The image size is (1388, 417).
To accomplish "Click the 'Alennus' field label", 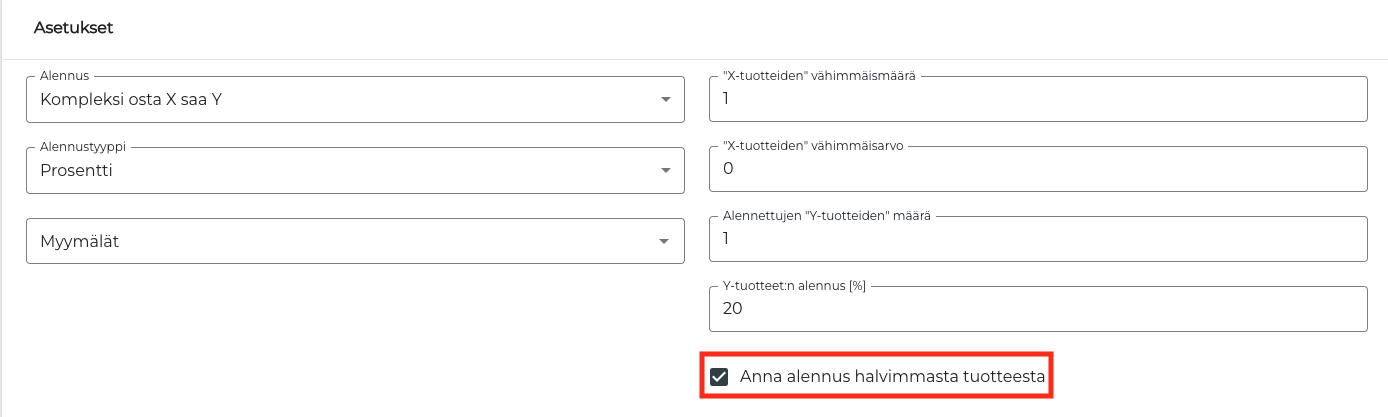I will point(64,75).
